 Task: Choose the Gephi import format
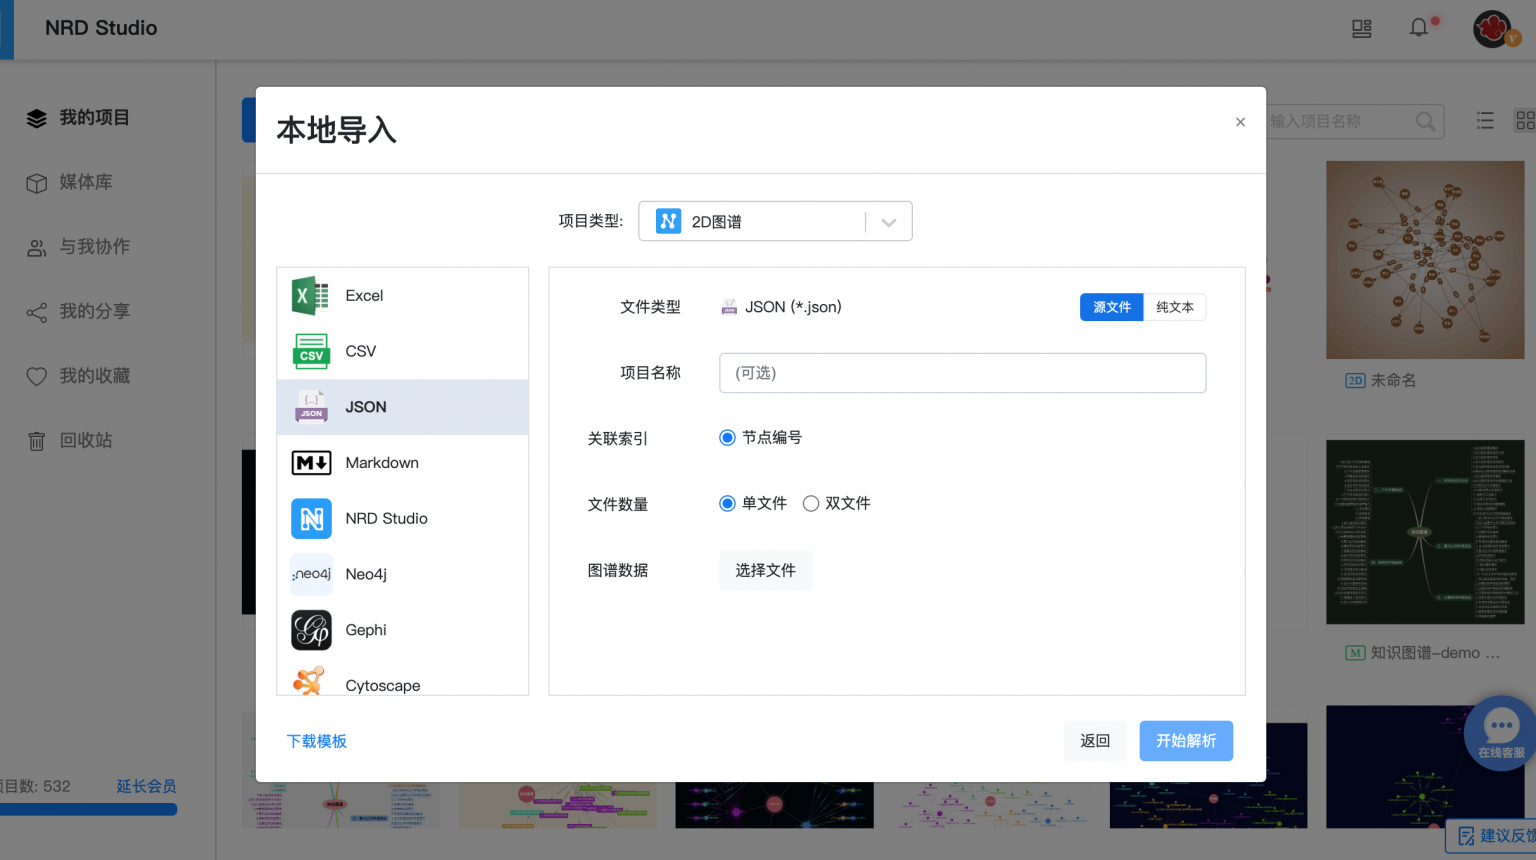(365, 630)
